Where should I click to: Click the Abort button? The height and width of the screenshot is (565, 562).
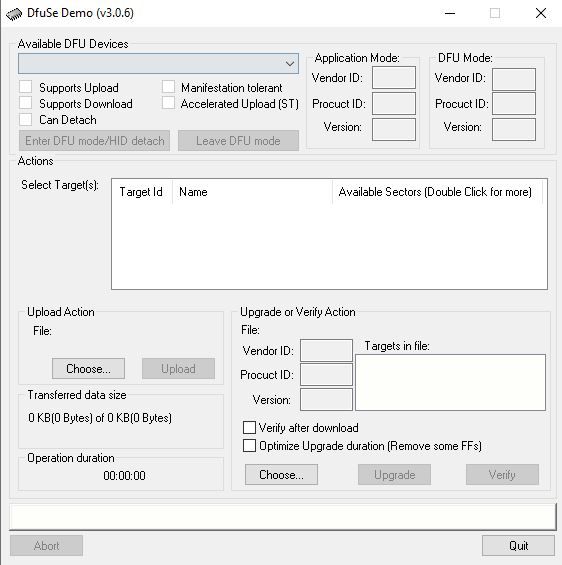(46, 546)
